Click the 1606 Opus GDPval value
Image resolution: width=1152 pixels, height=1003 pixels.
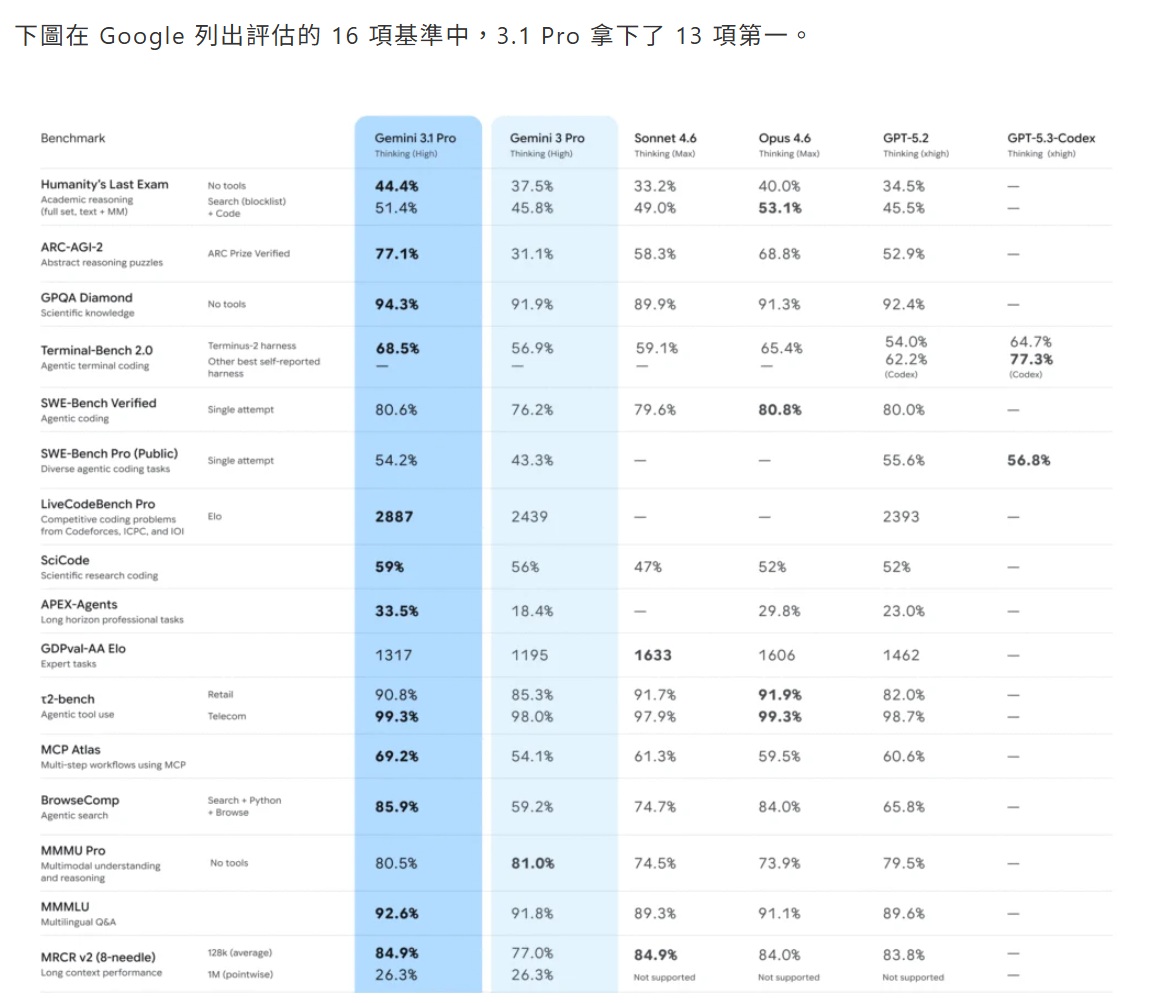pyautogui.click(x=777, y=655)
